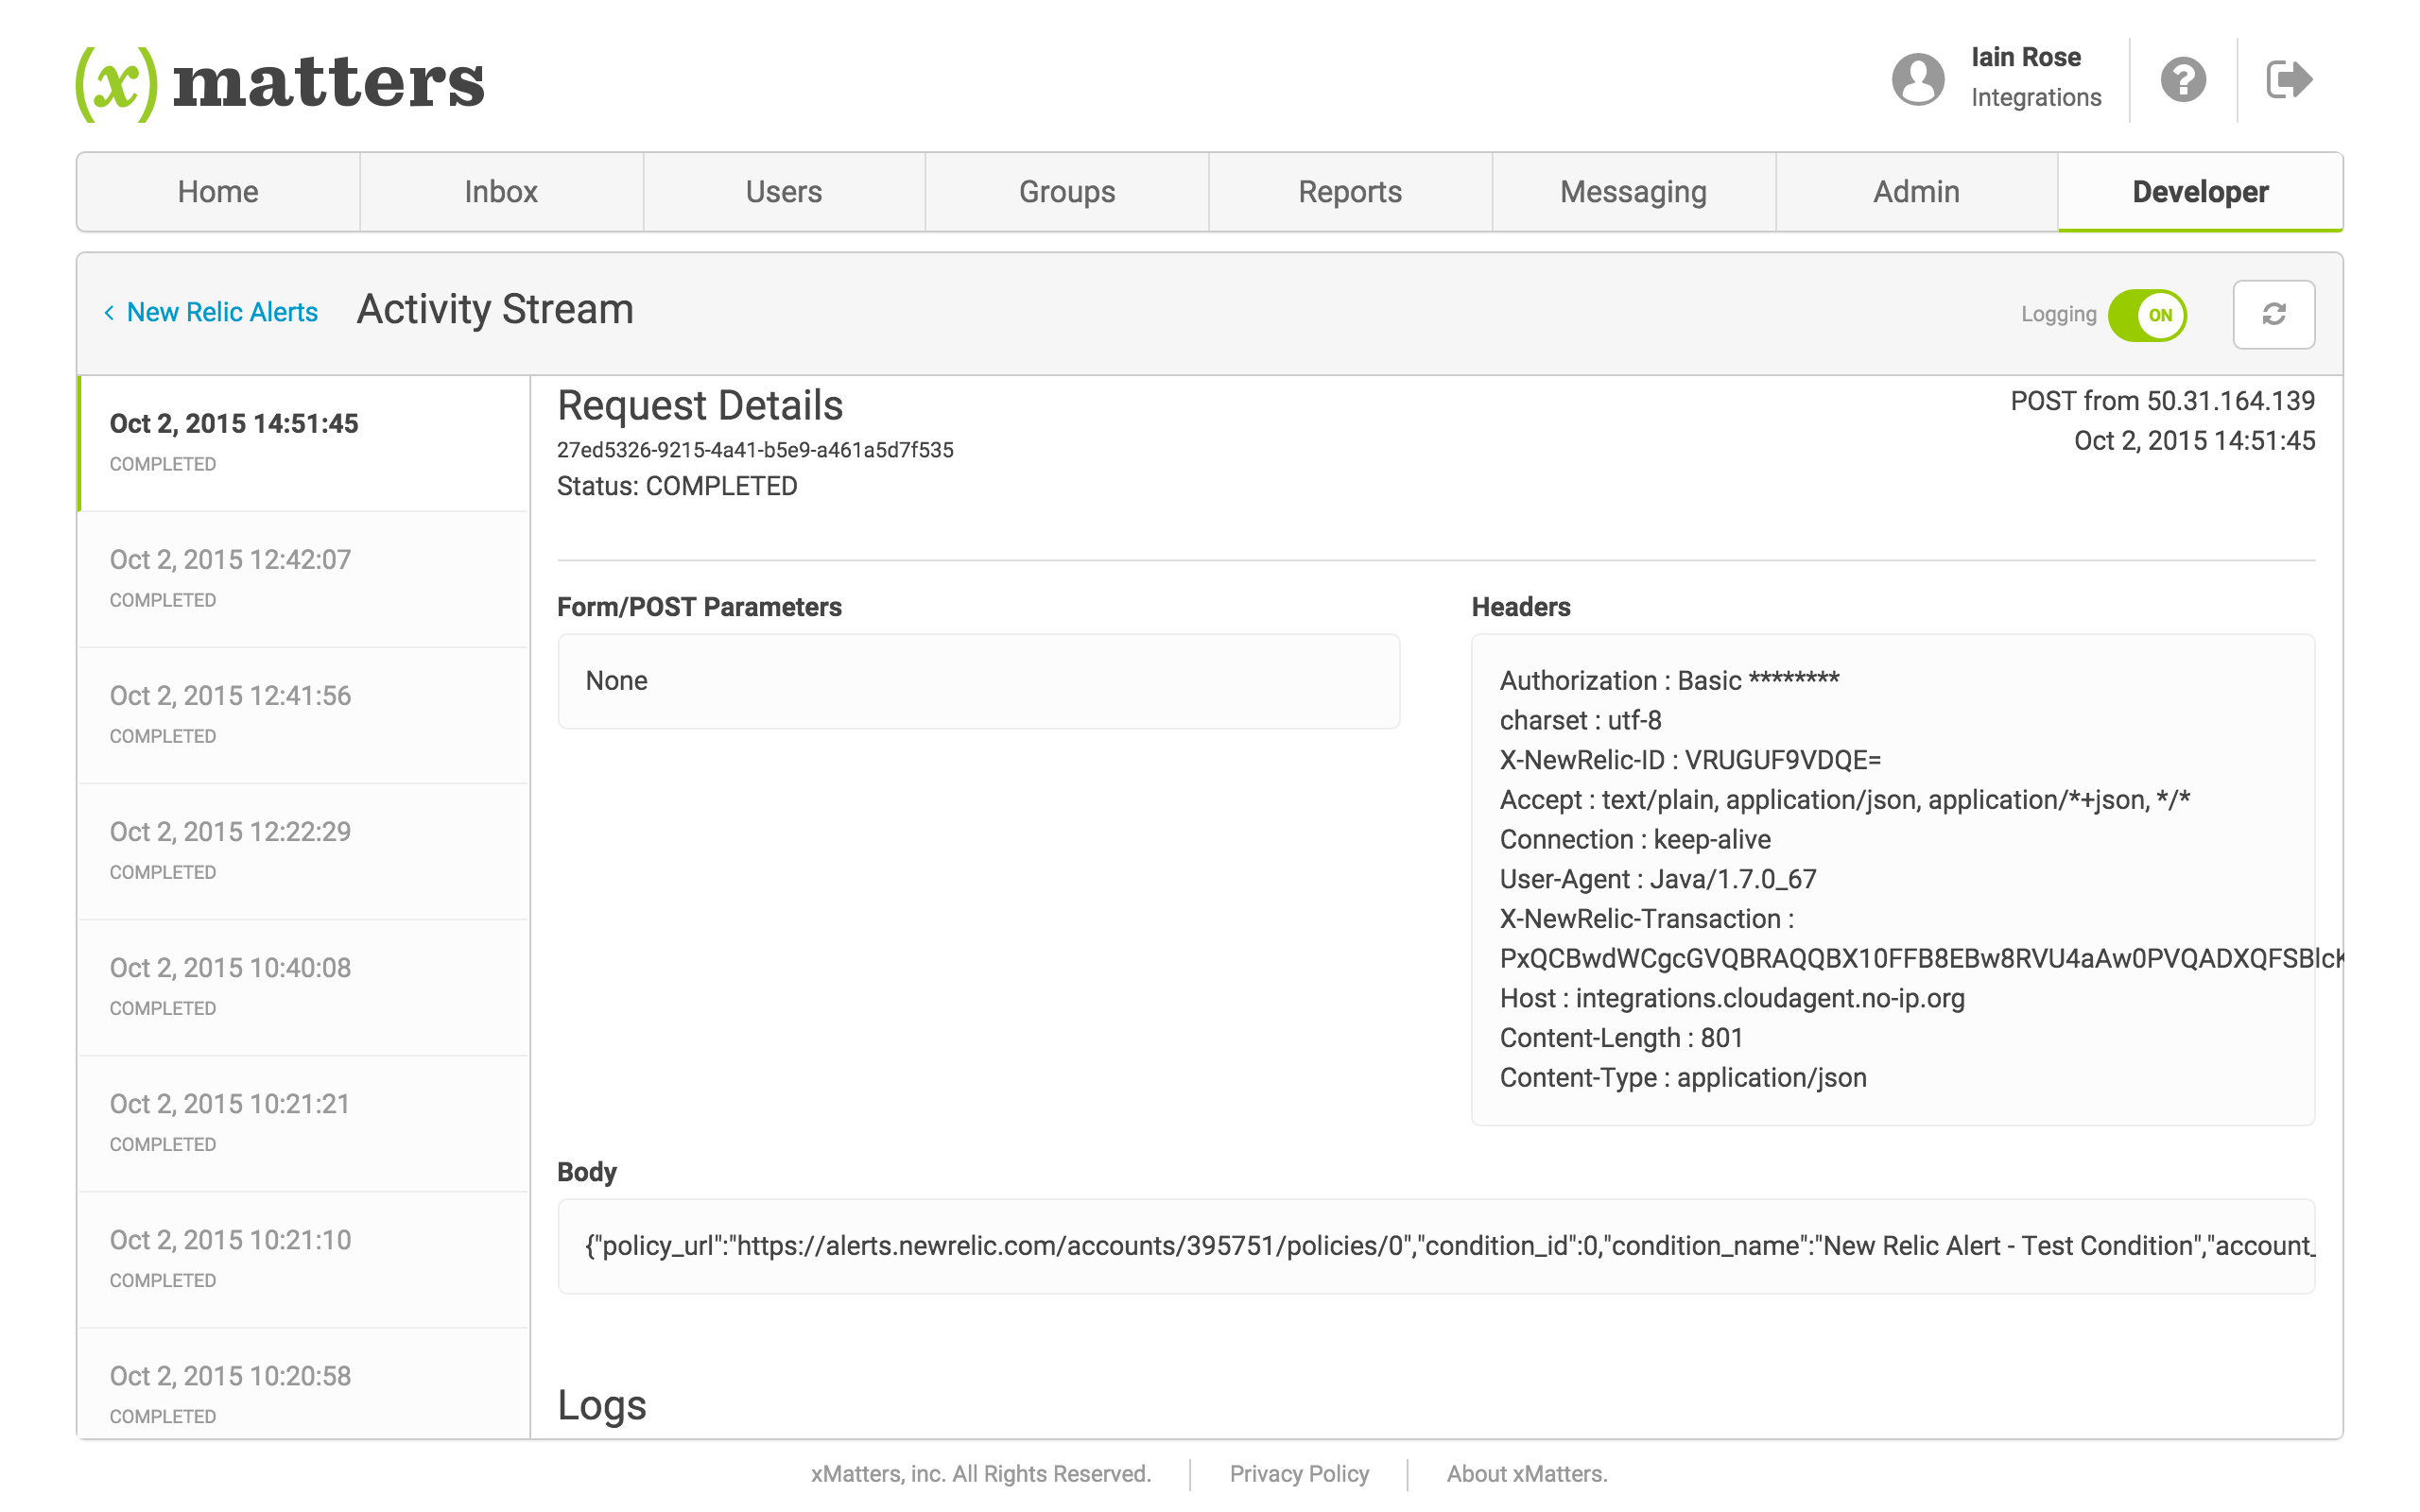Image resolution: width=2420 pixels, height=1512 pixels.
Task: Open the Home tab
Action: 218,192
